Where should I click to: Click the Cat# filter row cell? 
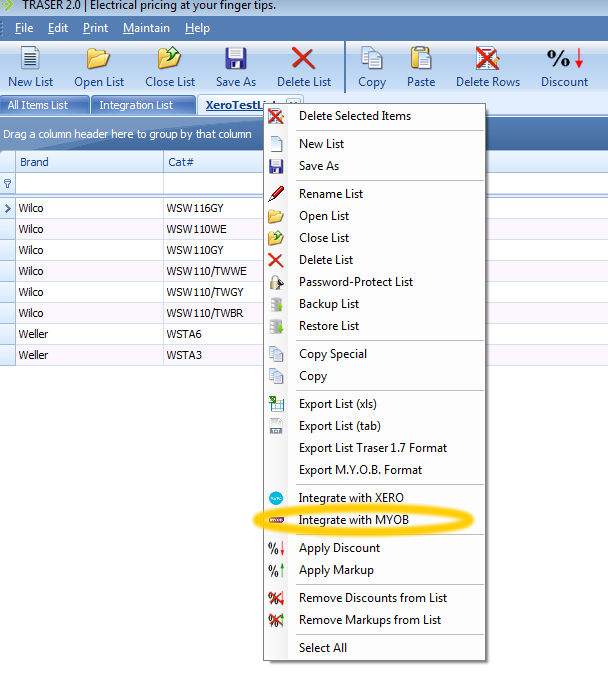coord(214,184)
